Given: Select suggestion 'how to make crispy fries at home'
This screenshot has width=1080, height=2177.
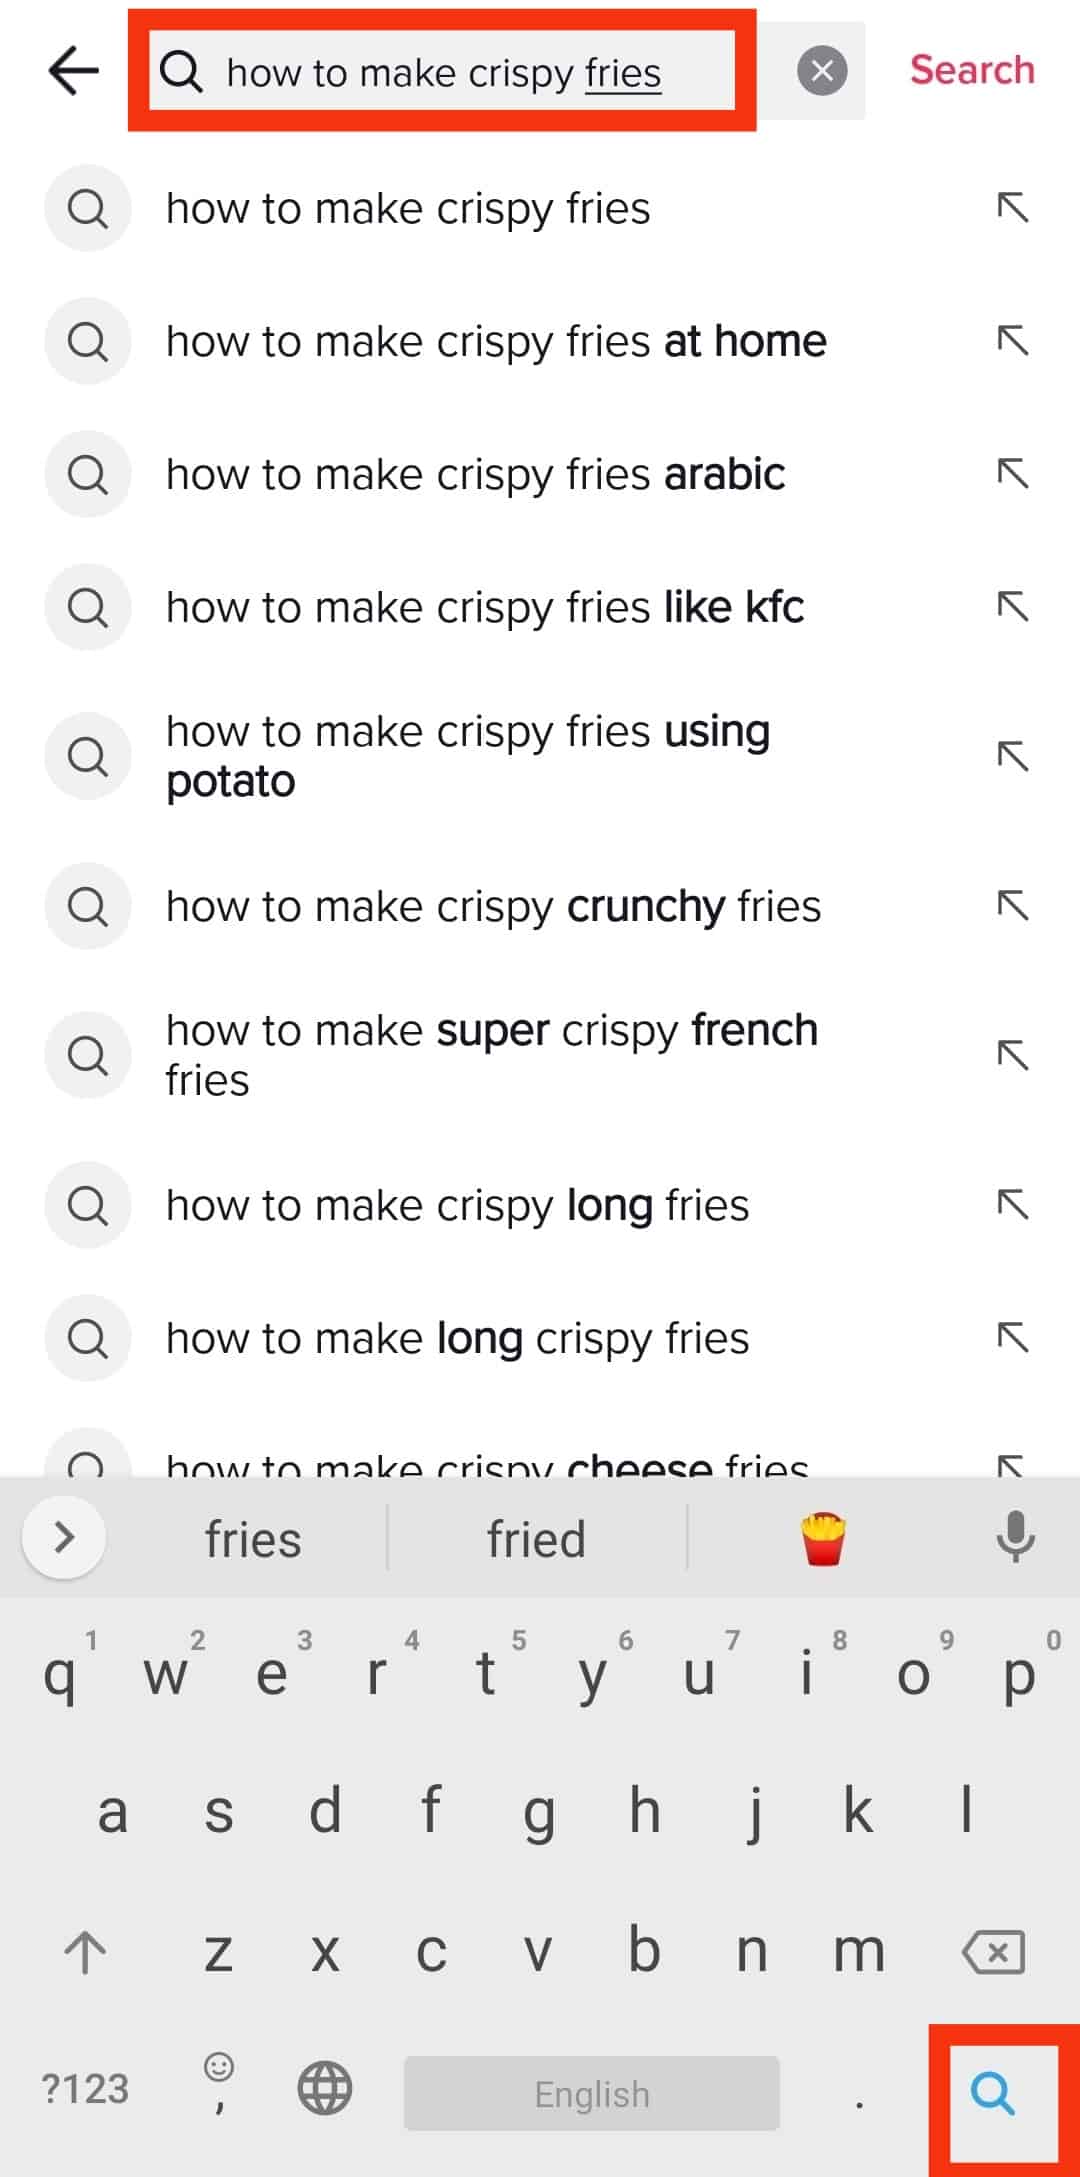Looking at the screenshot, I should 496,342.
